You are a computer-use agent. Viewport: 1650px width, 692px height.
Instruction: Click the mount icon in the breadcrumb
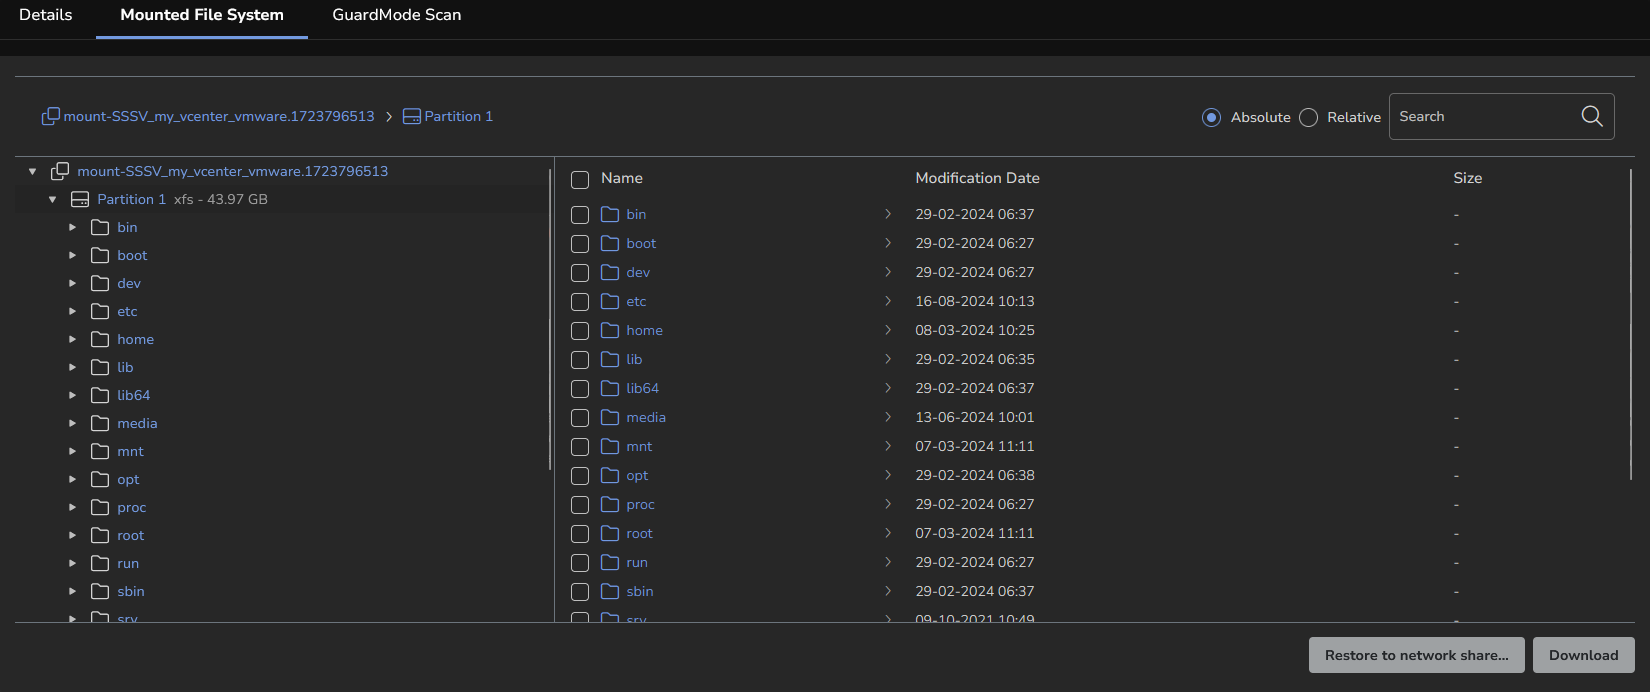[x=50, y=117]
